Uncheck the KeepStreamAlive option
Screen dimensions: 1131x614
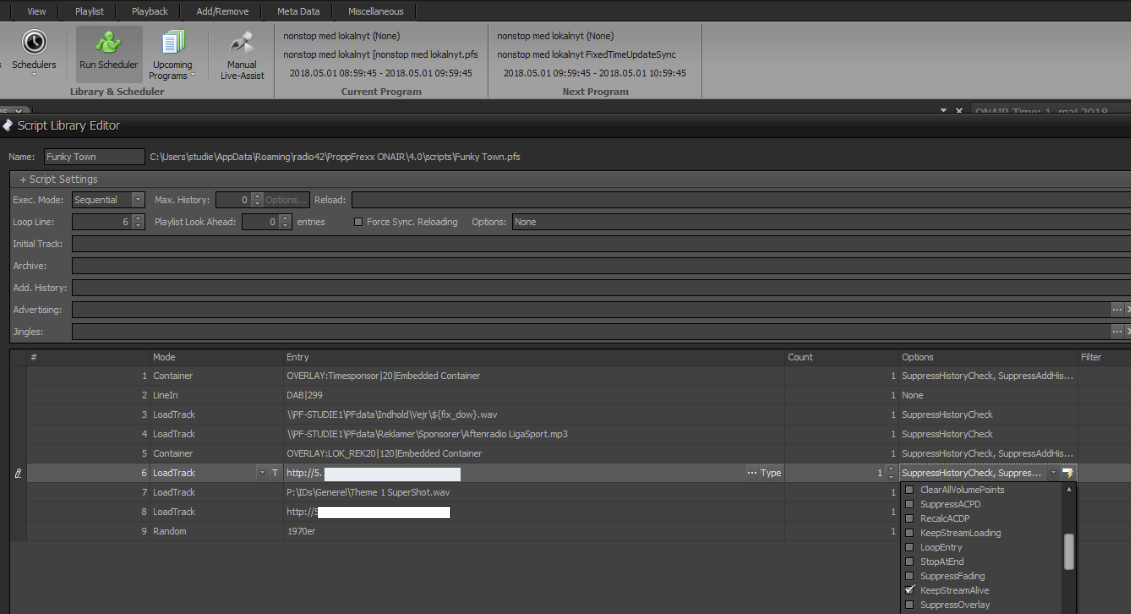coord(909,590)
